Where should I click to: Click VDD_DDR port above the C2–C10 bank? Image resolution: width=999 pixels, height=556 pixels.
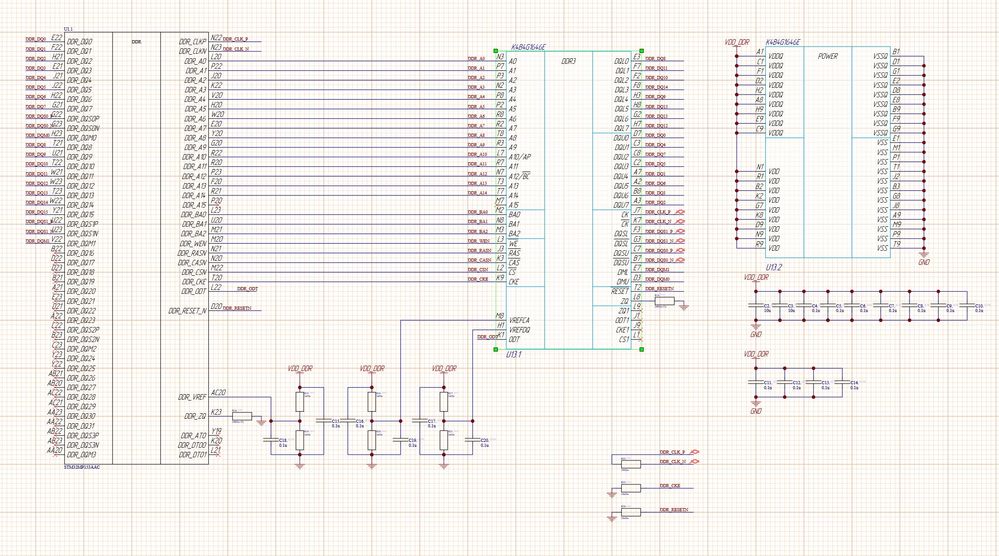coord(756,278)
